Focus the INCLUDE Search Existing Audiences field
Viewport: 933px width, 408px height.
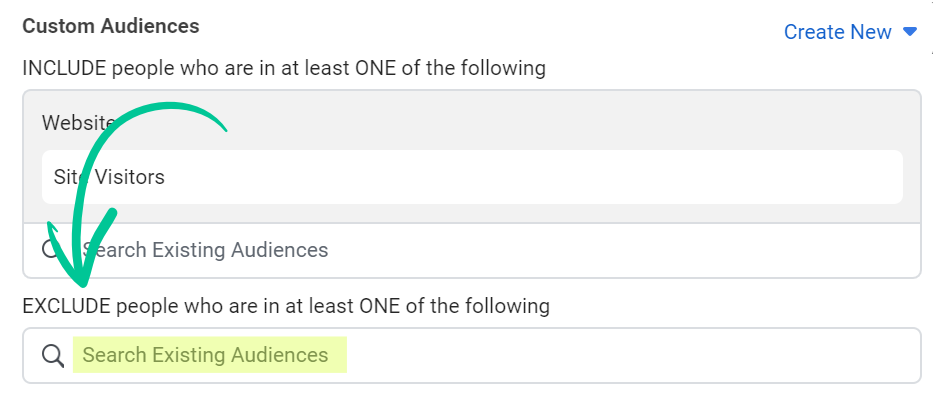(472, 250)
